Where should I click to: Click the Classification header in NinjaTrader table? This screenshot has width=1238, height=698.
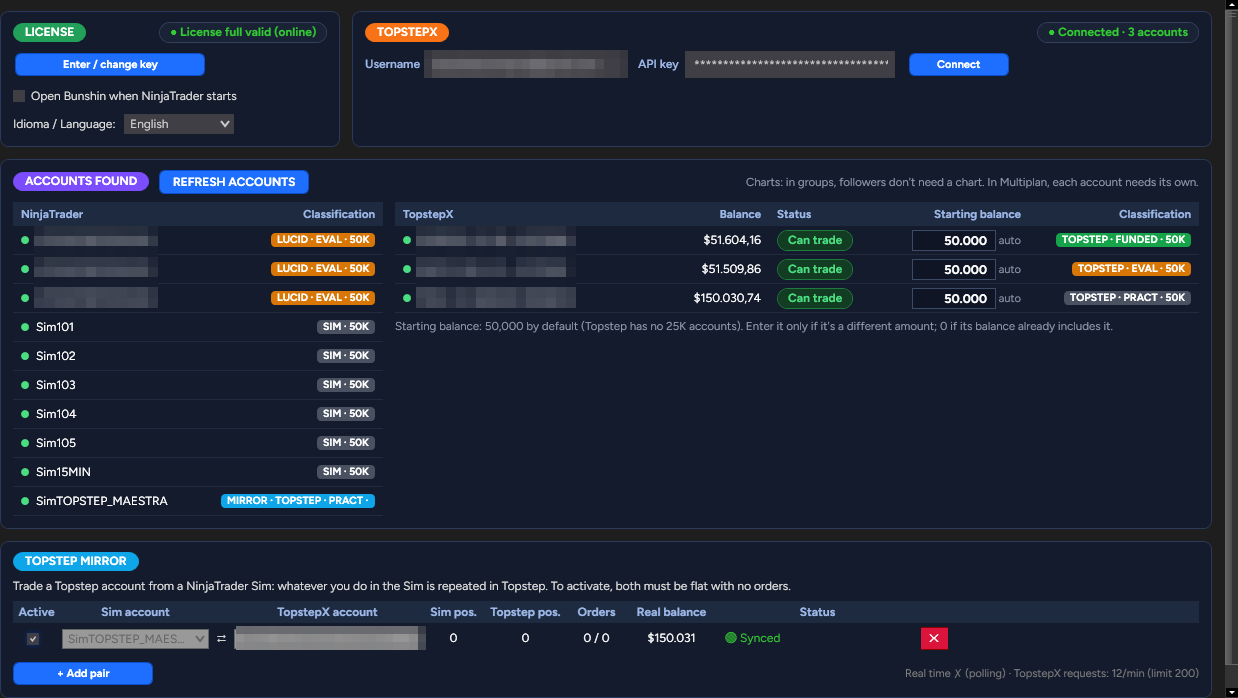pyautogui.click(x=339, y=214)
